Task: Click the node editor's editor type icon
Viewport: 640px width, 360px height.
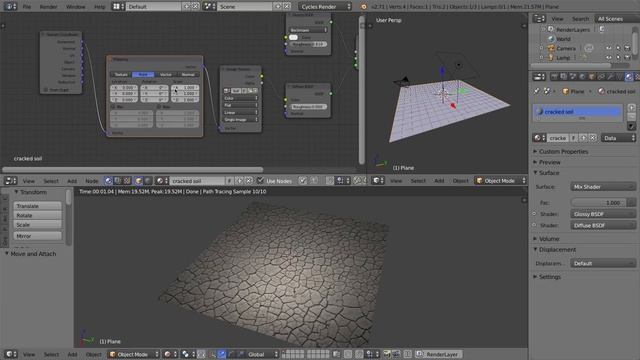Action: coord(10,180)
